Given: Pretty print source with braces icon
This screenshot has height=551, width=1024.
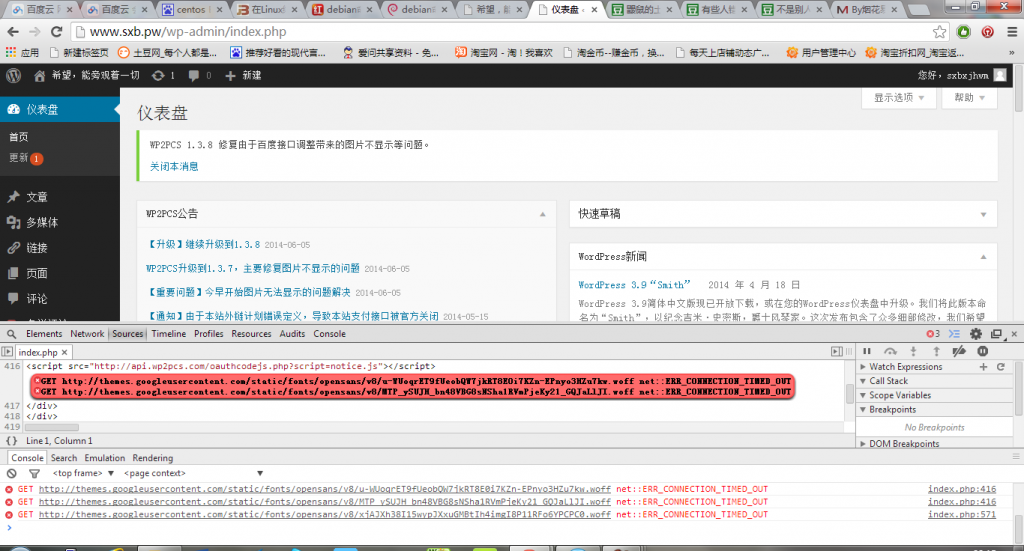Looking at the screenshot, I should [x=11, y=441].
